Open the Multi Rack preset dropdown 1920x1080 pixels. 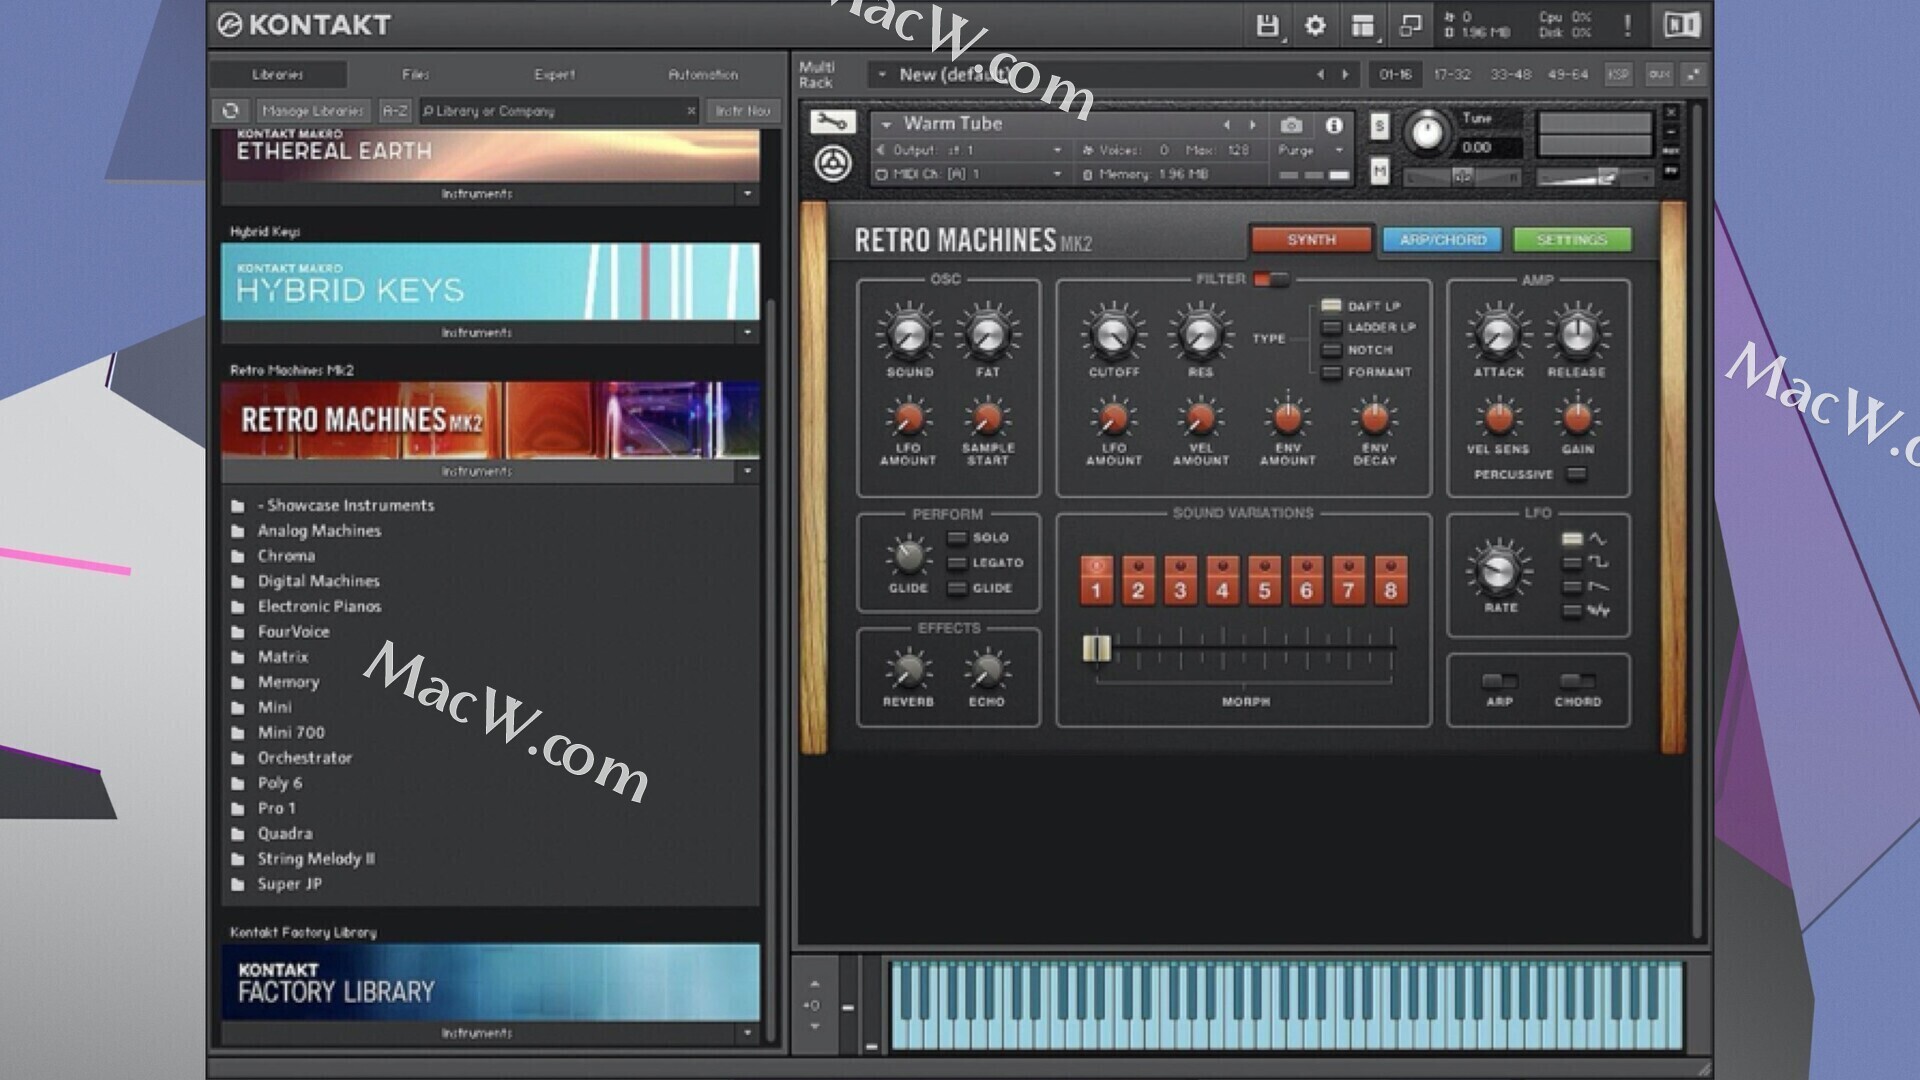pyautogui.click(x=882, y=75)
